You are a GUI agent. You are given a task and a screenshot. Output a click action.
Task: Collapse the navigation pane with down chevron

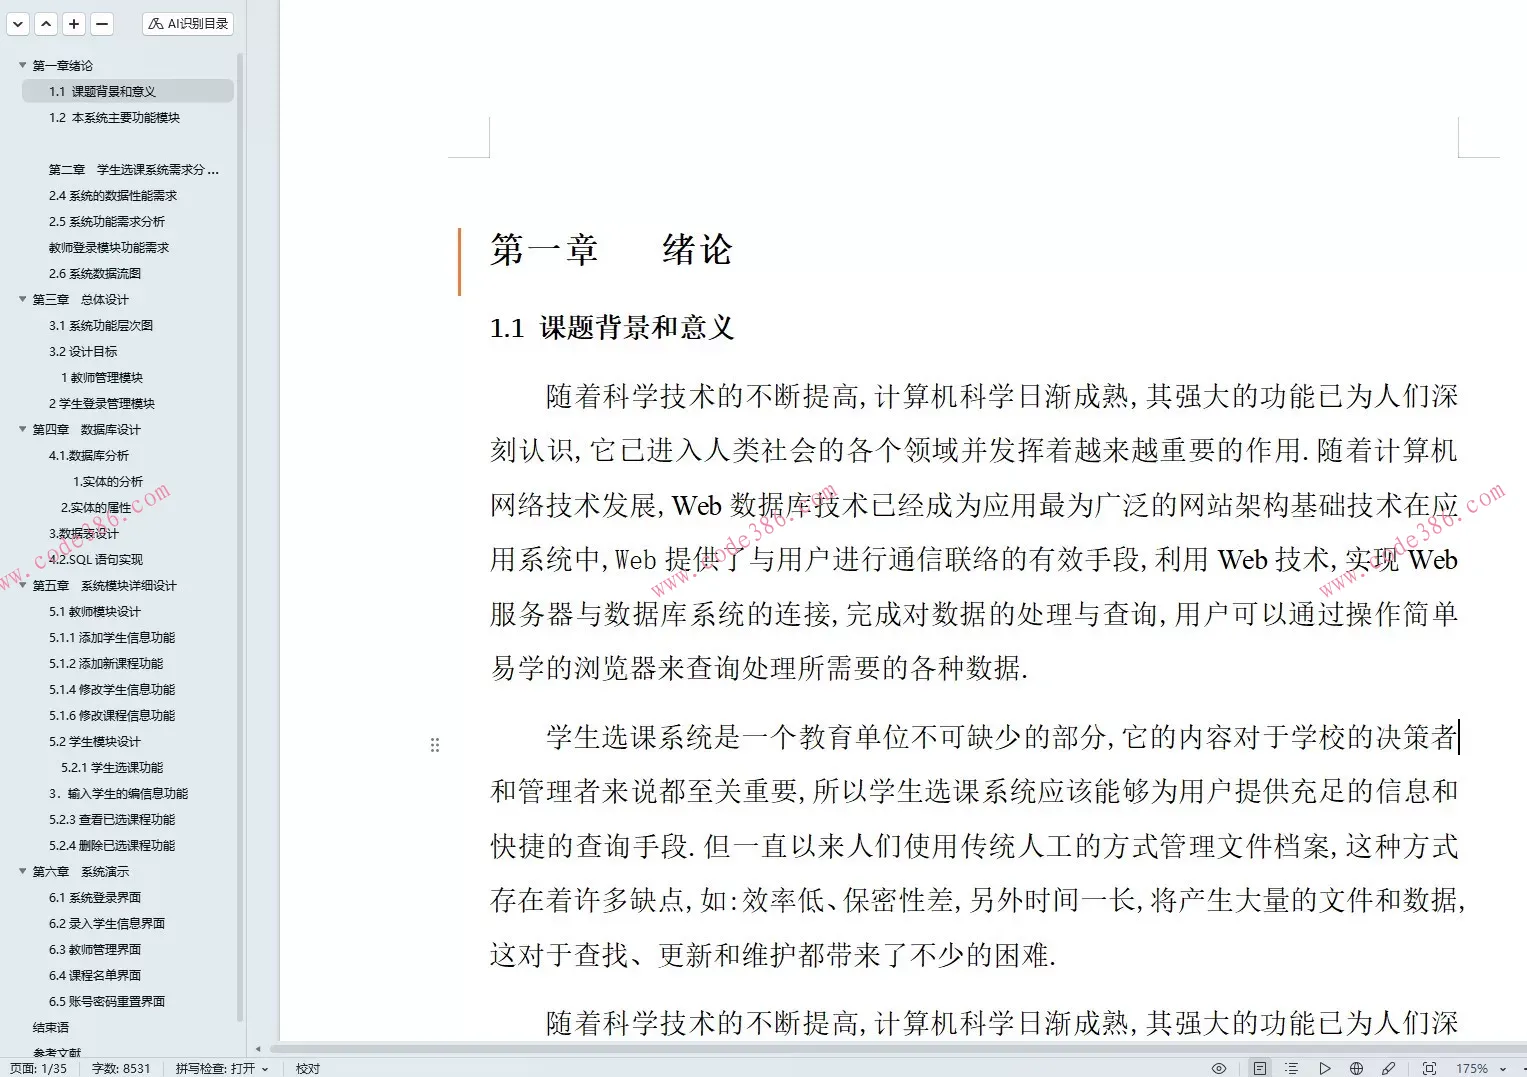(x=17, y=23)
